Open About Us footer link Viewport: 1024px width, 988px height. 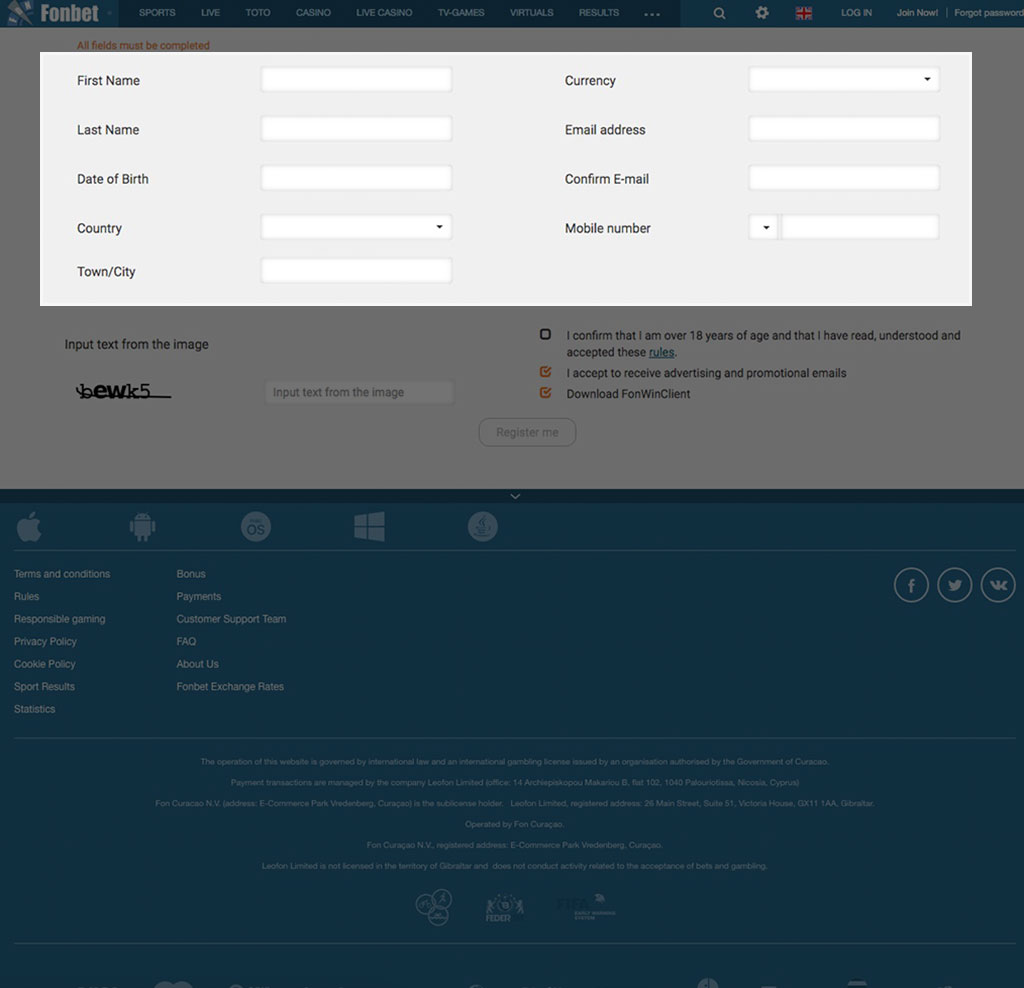(197, 663)
